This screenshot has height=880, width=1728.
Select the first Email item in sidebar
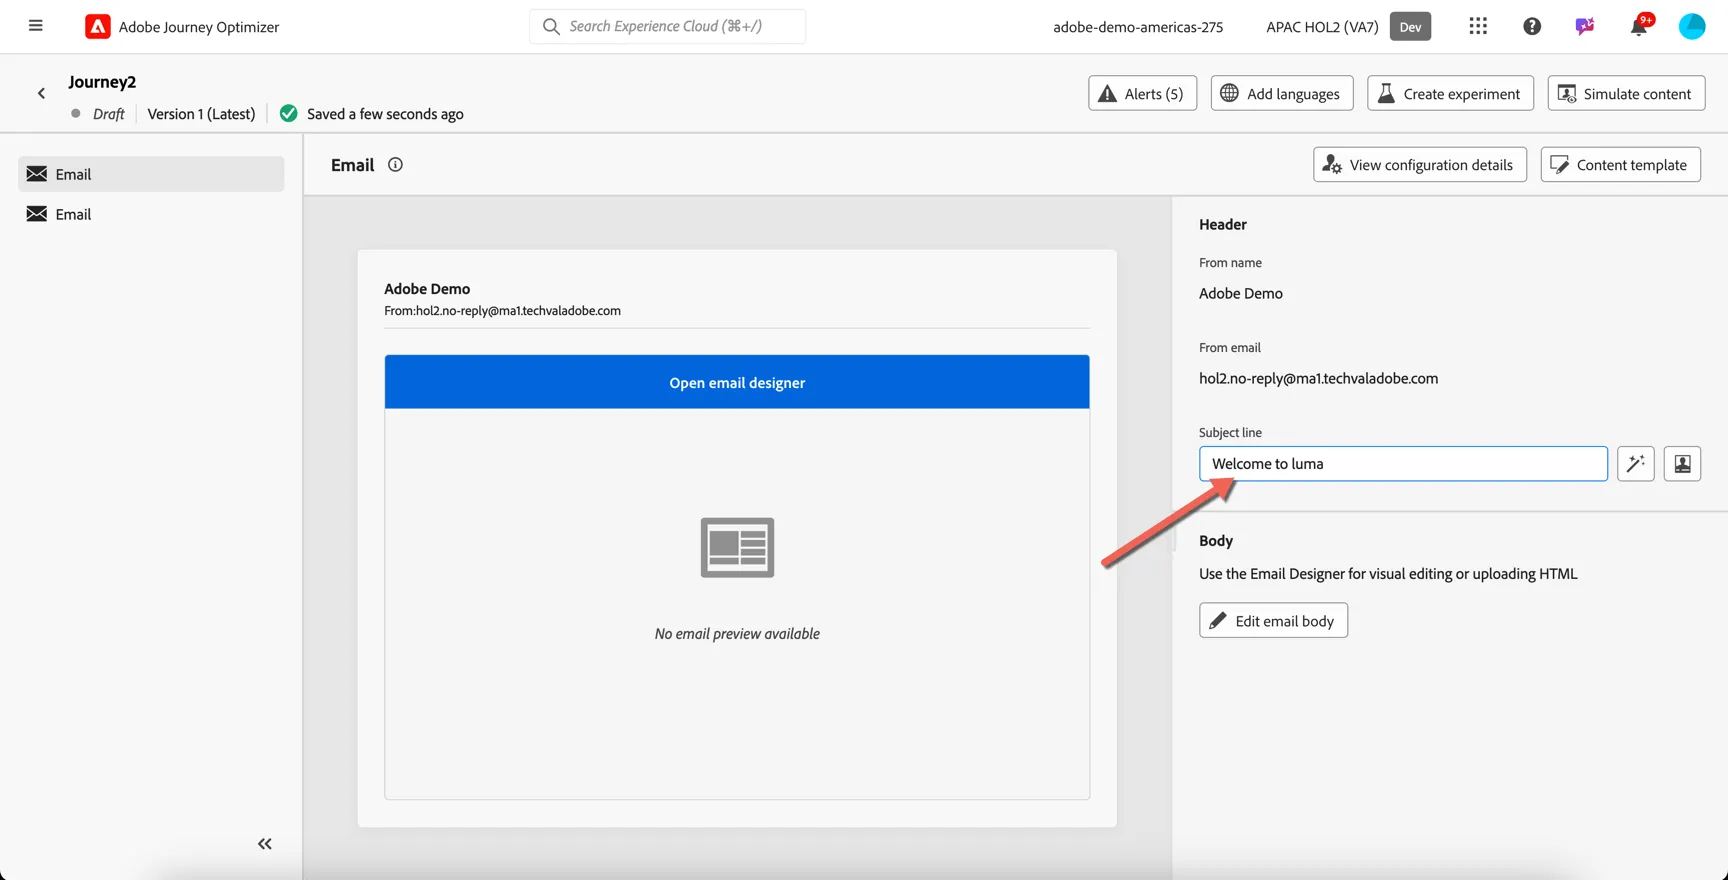[151, 174]
